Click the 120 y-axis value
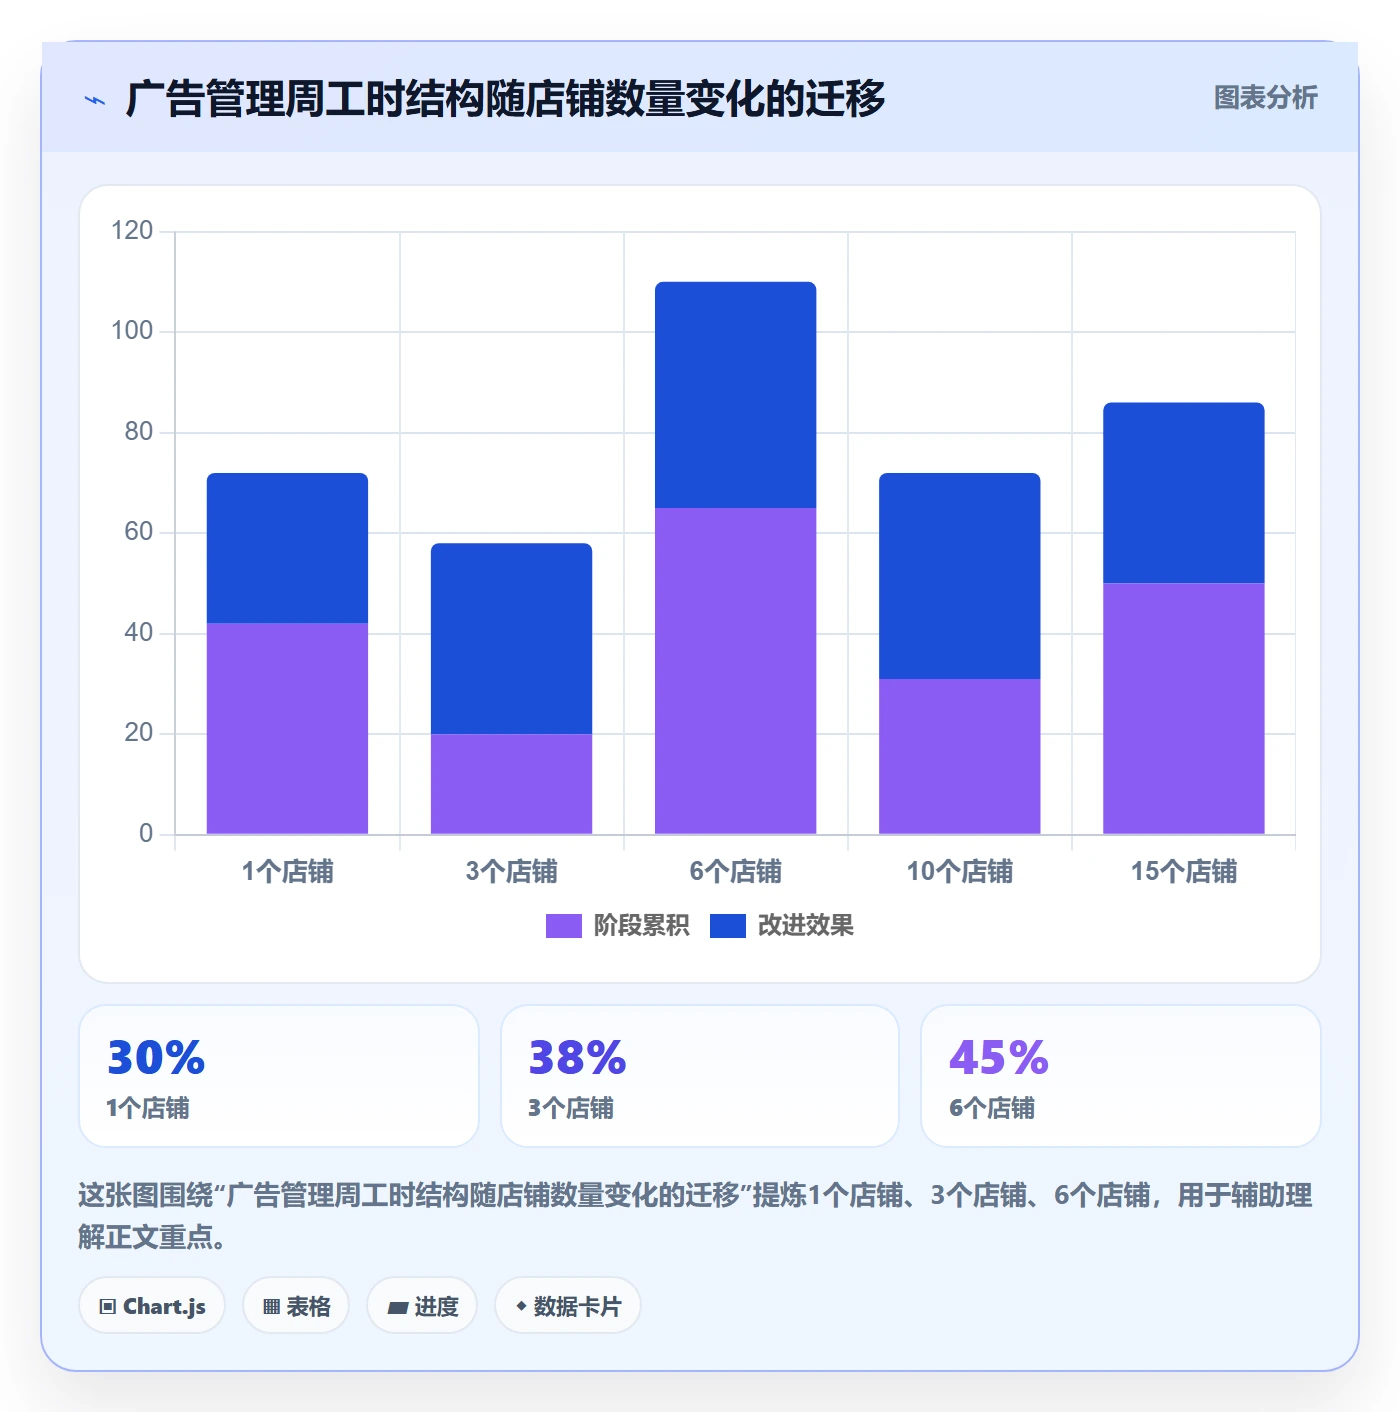 [x=132, y=231]
